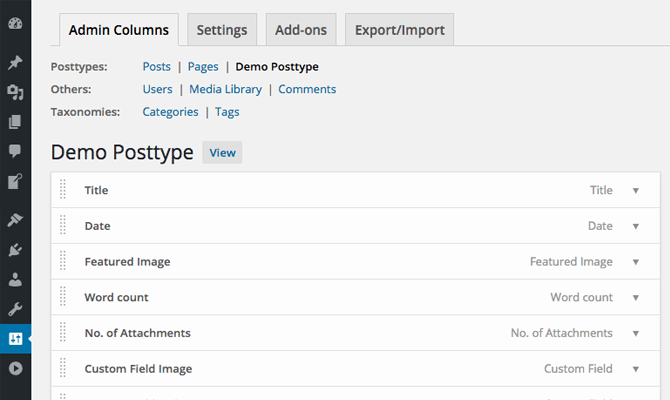Image resolution: width=670 pixels, height=400 pixels.
Task: Click the gray Custom Field type text
Action: pos(578,369)
